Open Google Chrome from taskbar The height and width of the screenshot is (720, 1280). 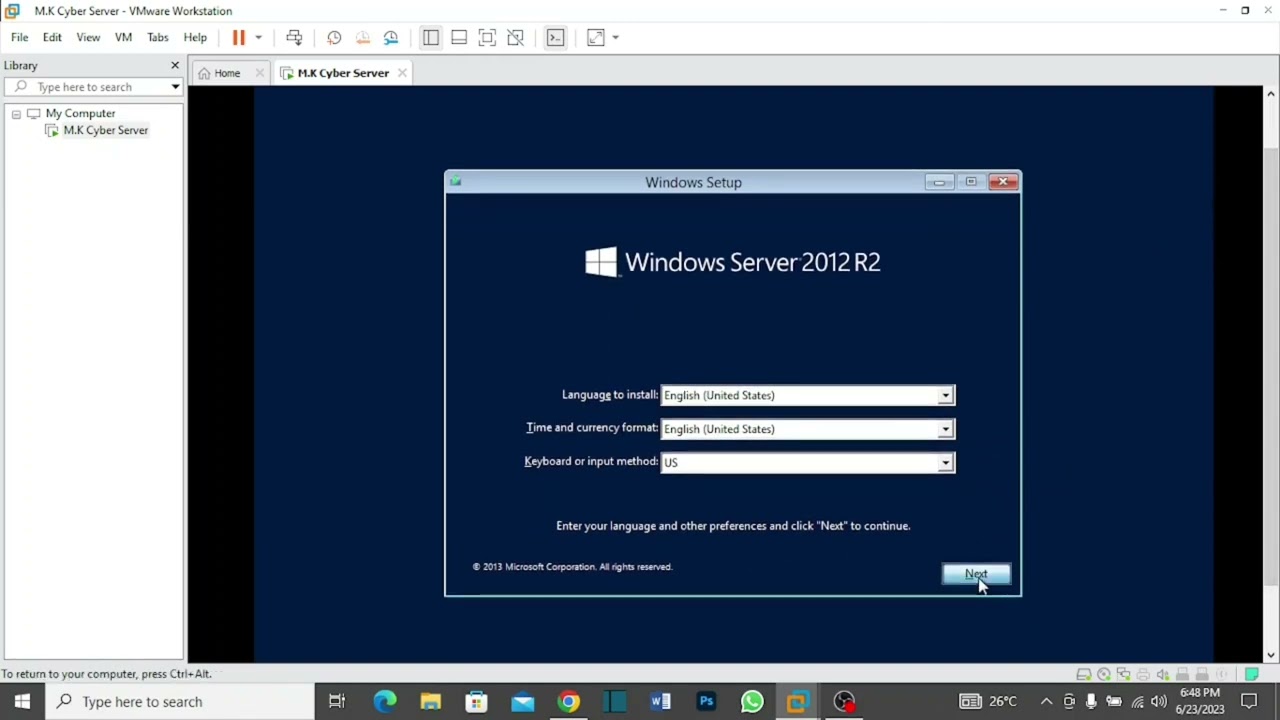568,702
